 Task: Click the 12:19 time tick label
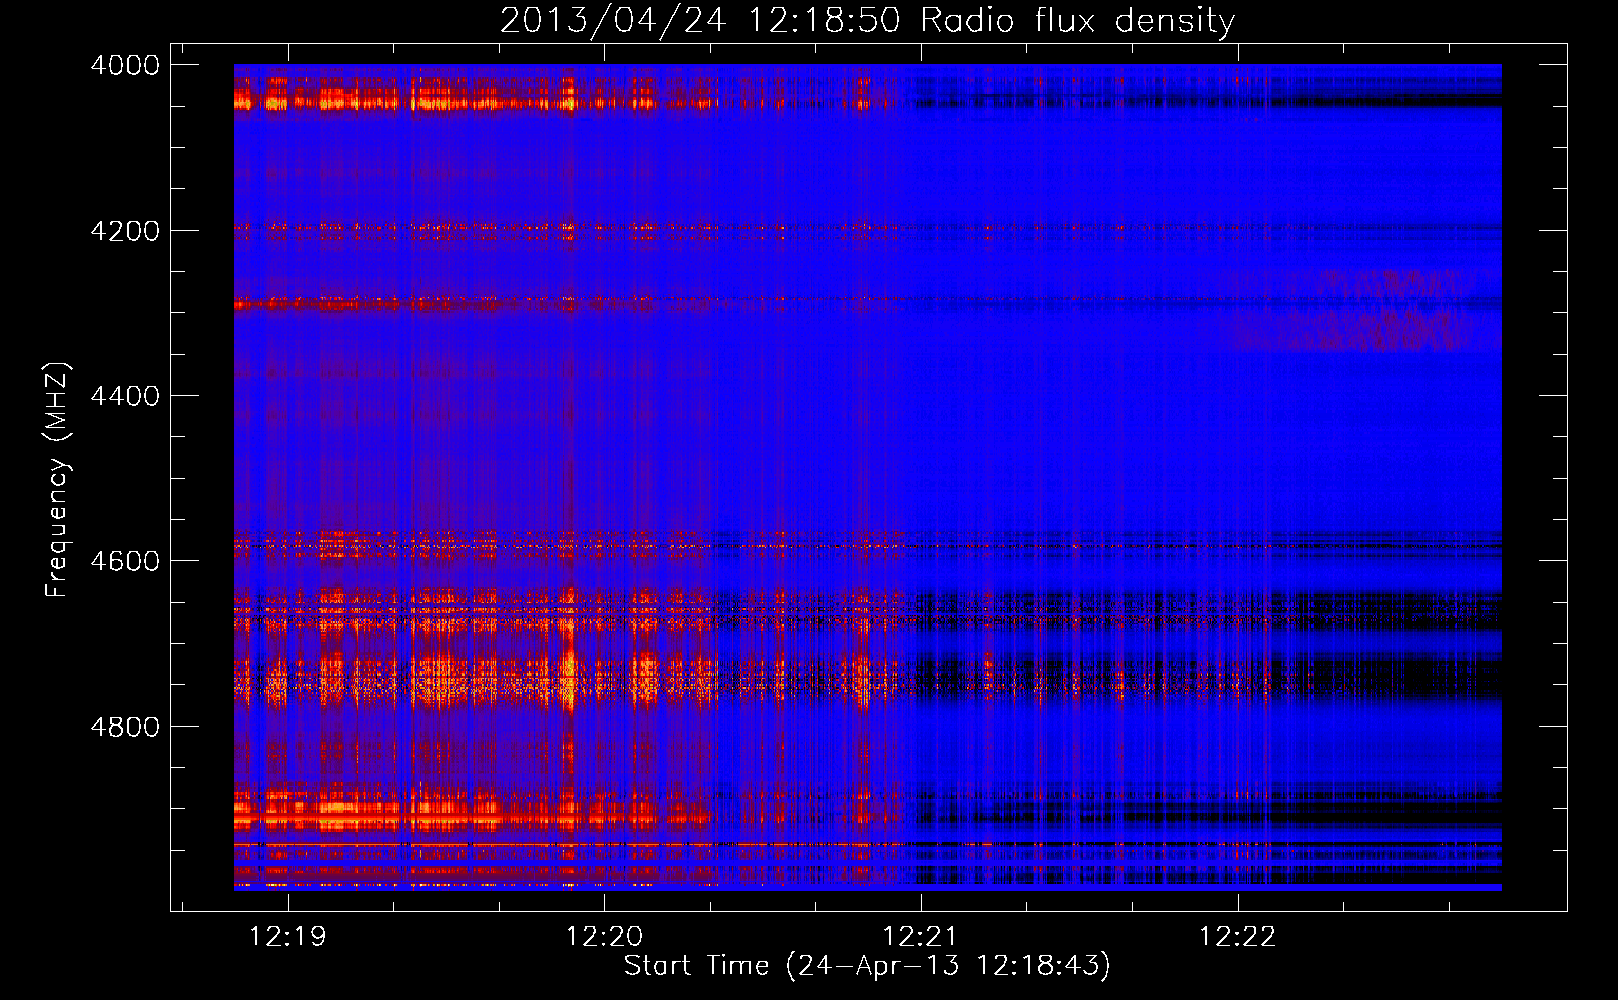[288, 937]
